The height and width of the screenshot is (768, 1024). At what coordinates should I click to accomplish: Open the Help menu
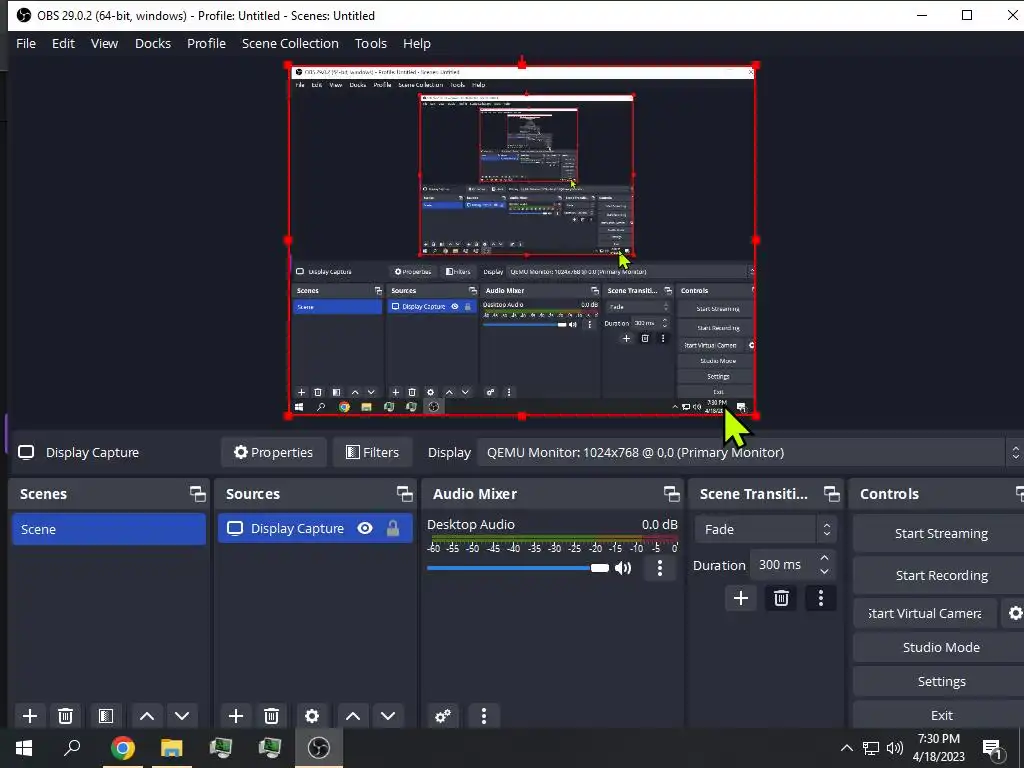click(x=417, y=44)
